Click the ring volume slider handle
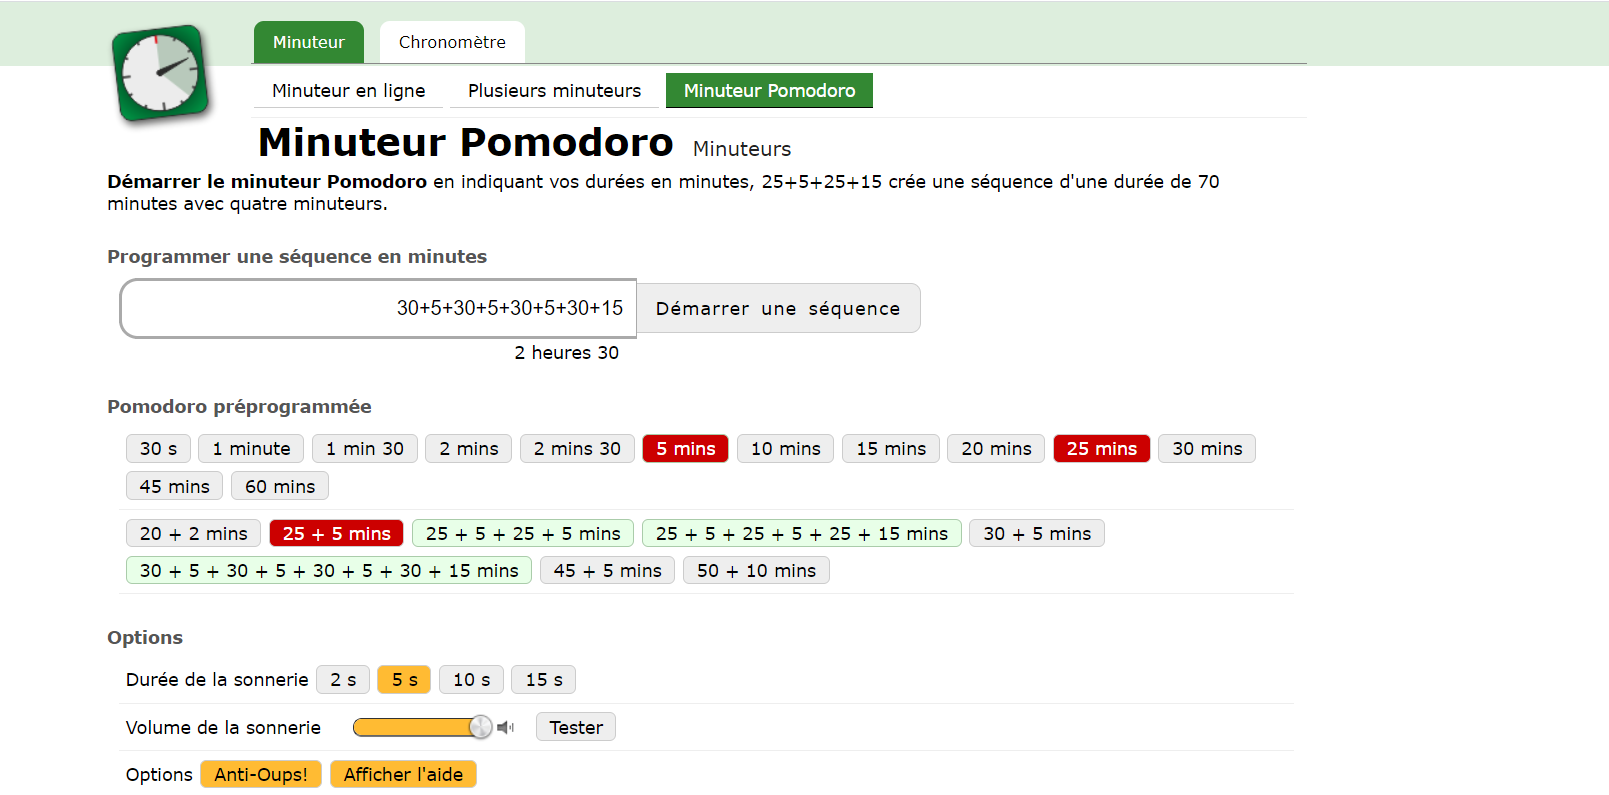The image size is (1609, 795). [x=480, y=727]
